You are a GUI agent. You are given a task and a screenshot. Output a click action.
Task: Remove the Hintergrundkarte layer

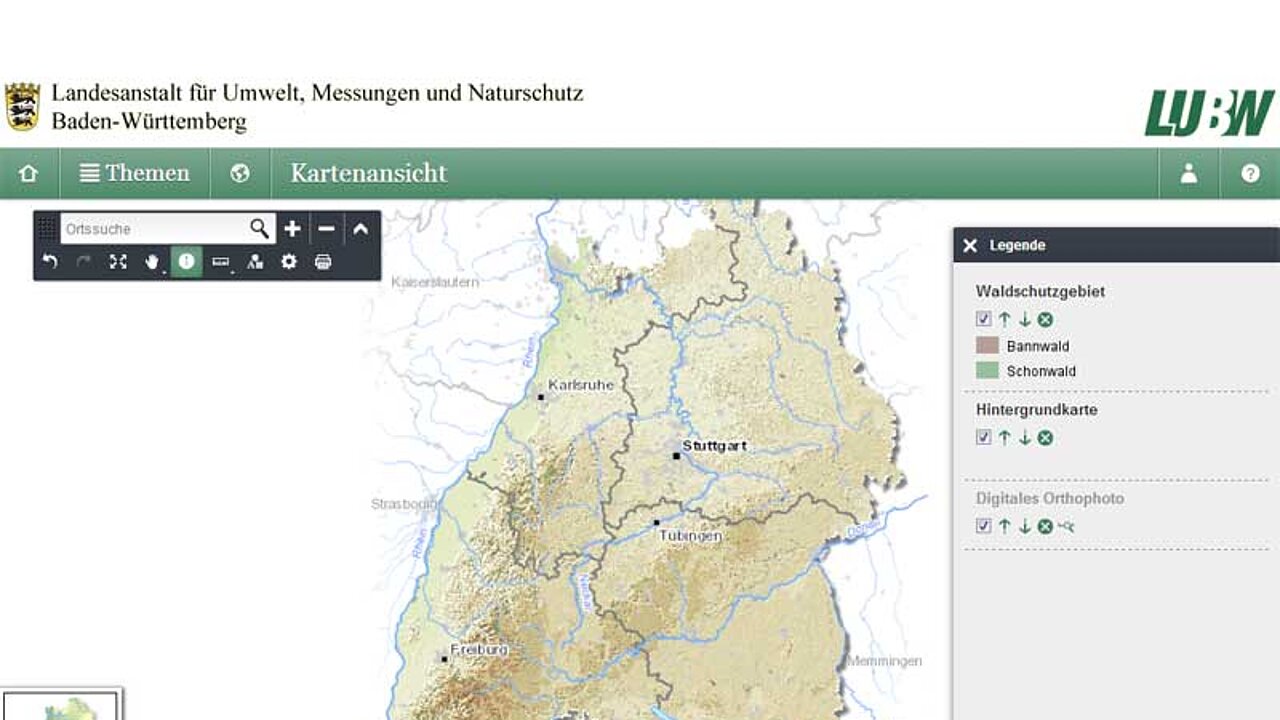click(x=1045, y=437)
